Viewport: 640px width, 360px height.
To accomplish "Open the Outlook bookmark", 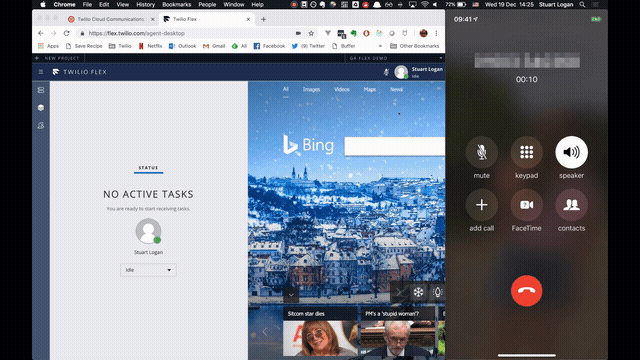I will [x=182, y=46].
